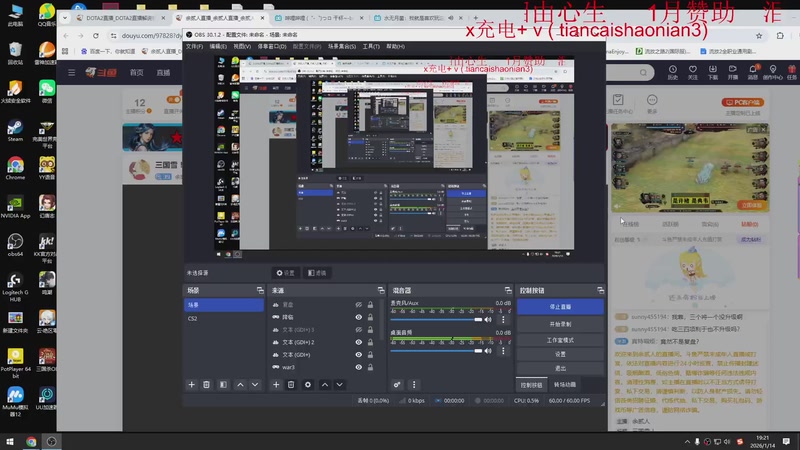Open audio mixer three-dot menu
The width and height of the screenshot is (800, 450).
coord(414,385)
